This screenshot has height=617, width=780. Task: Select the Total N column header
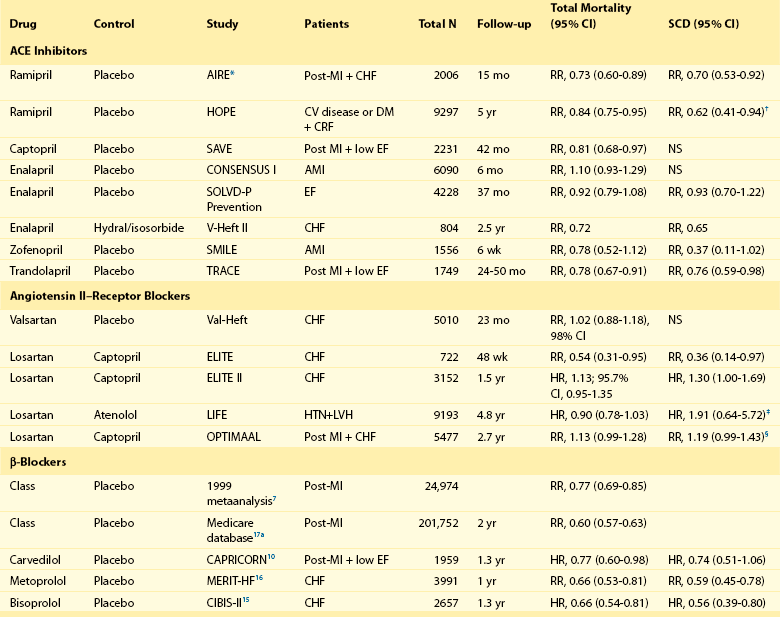point(438,23)
